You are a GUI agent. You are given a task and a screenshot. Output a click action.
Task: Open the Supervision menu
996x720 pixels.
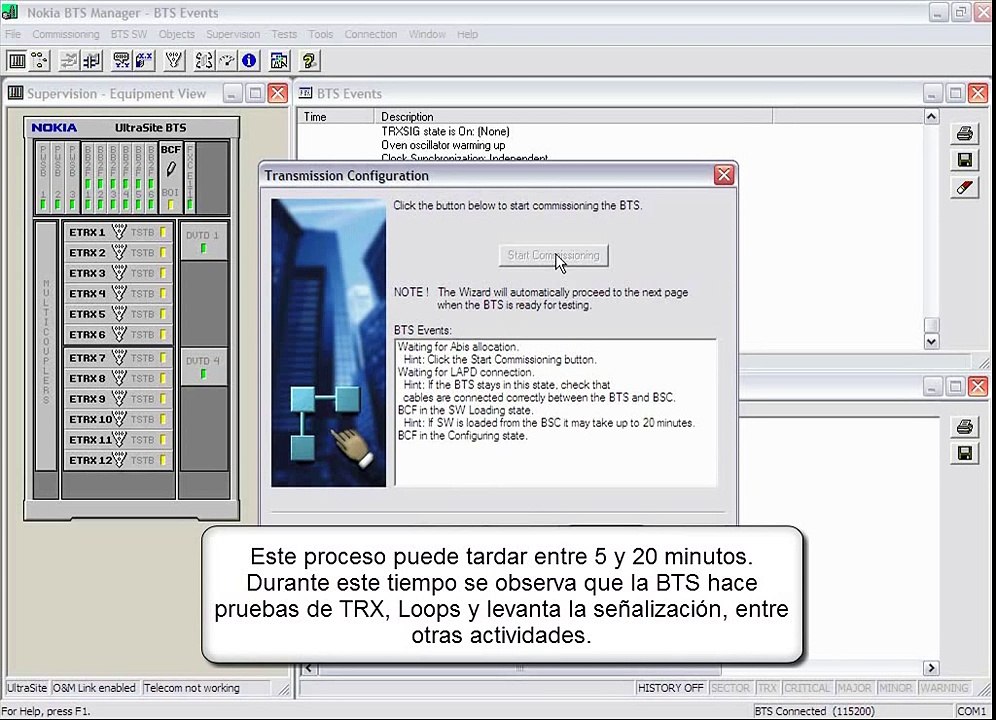[232, 34]
